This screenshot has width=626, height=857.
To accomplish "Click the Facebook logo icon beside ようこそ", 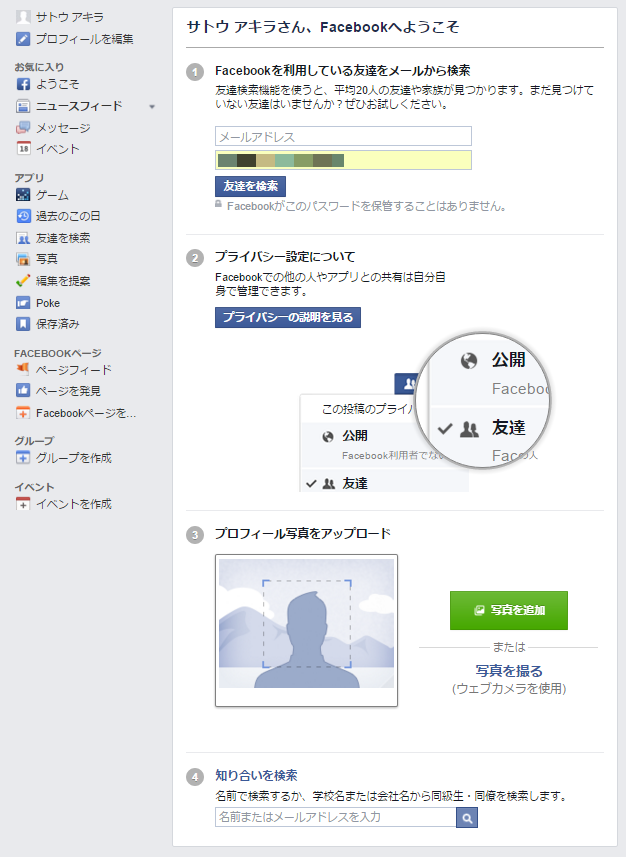I will pos(23,84).
